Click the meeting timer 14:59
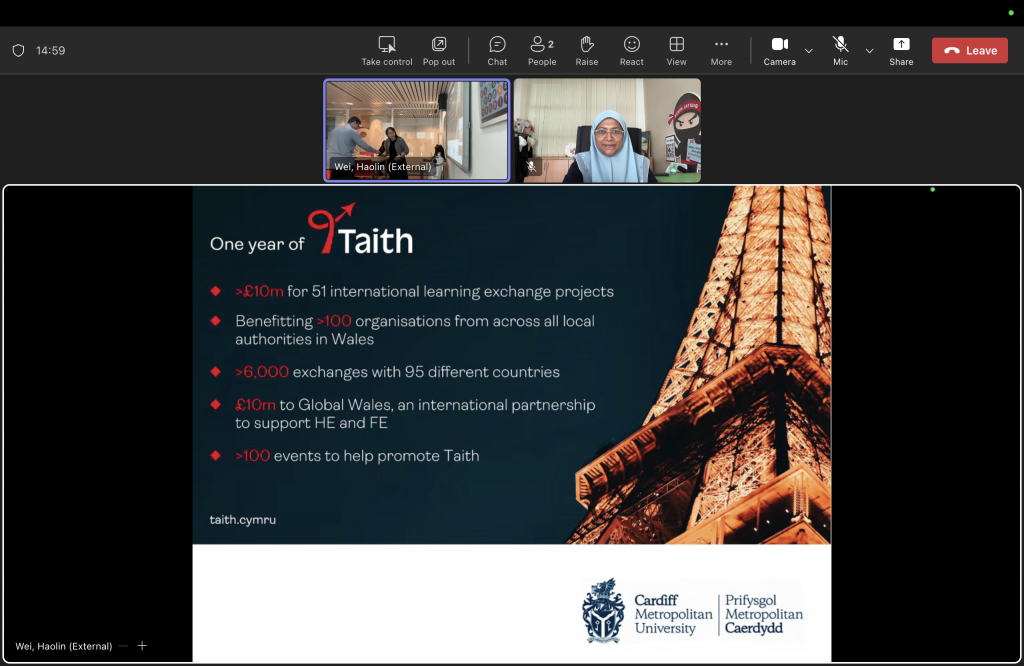 click(x=50, y=50)
